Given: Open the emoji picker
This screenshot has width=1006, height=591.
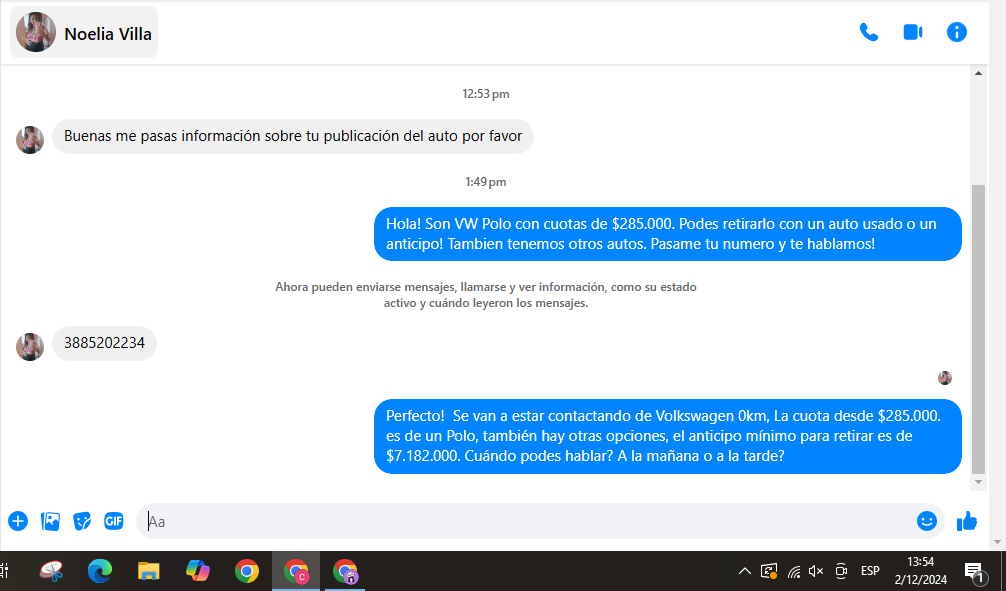Looking at the screenshot, I should tap(927, 521).
